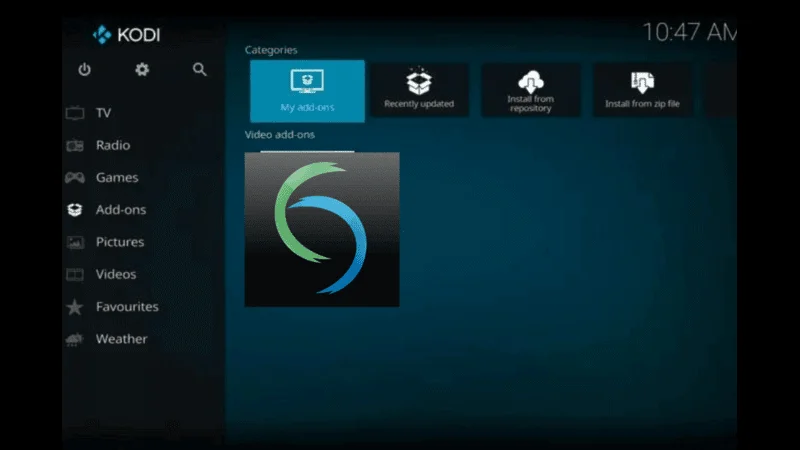Click the Categories heading text
Viewport: 800px width, 450px height.
(x=271, y=50)
